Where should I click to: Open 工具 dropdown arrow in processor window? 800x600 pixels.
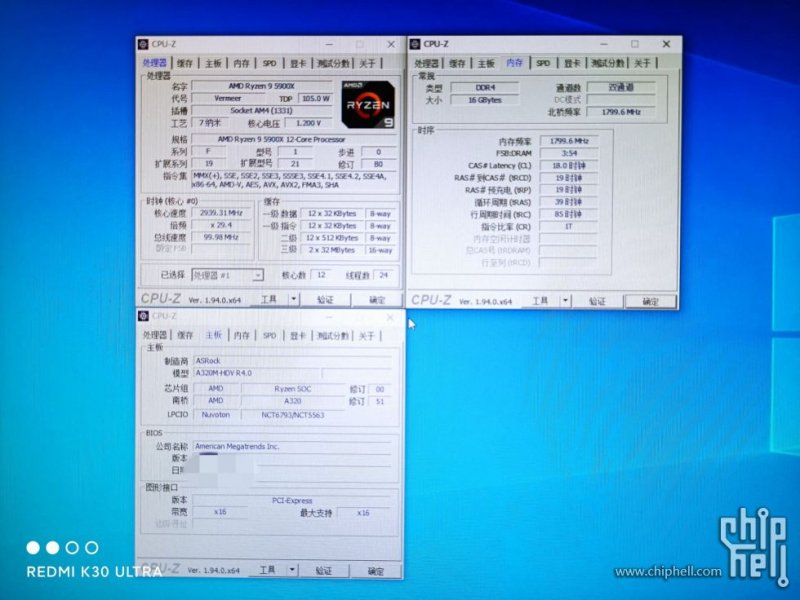[293, 300]
